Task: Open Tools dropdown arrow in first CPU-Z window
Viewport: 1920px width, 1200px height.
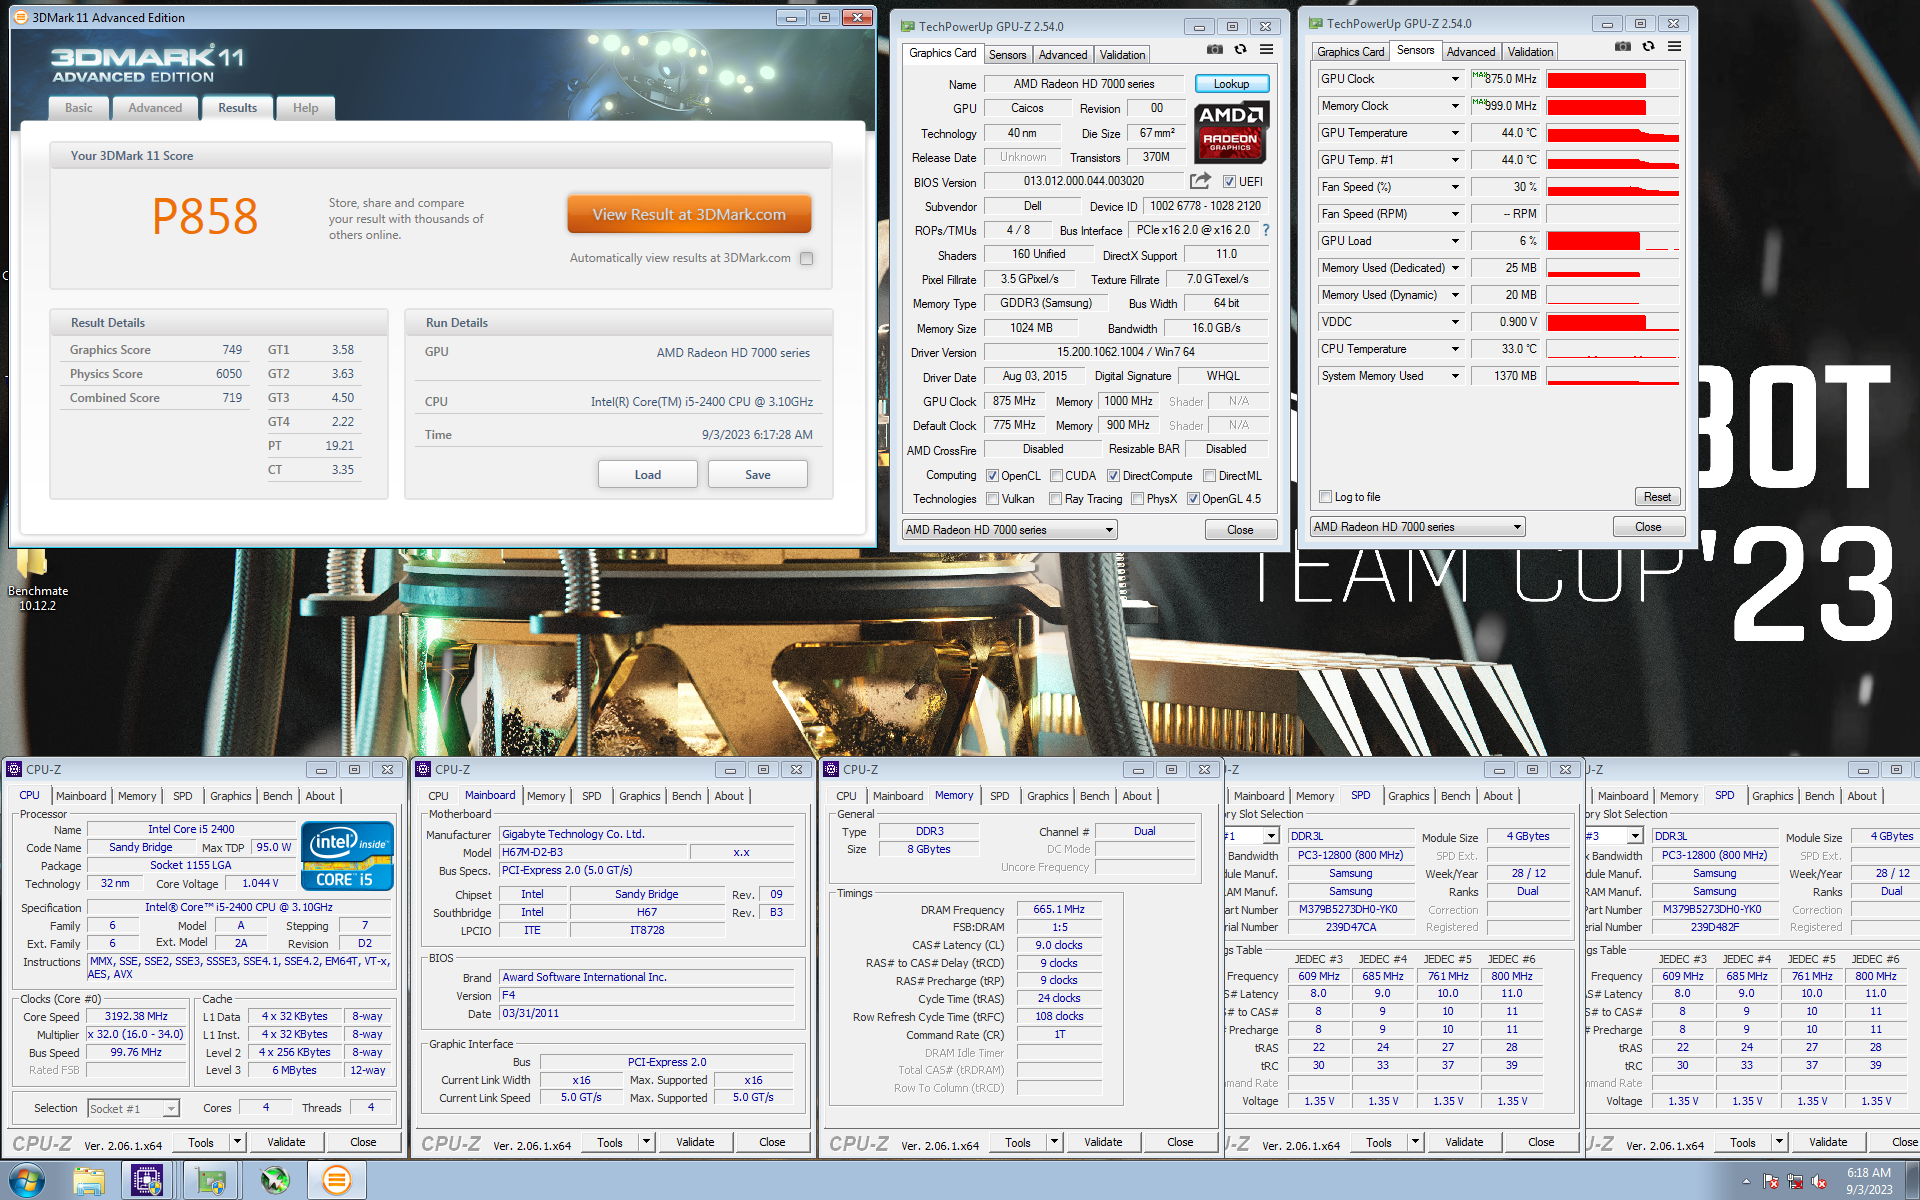Action: (x=237, y=1142)
